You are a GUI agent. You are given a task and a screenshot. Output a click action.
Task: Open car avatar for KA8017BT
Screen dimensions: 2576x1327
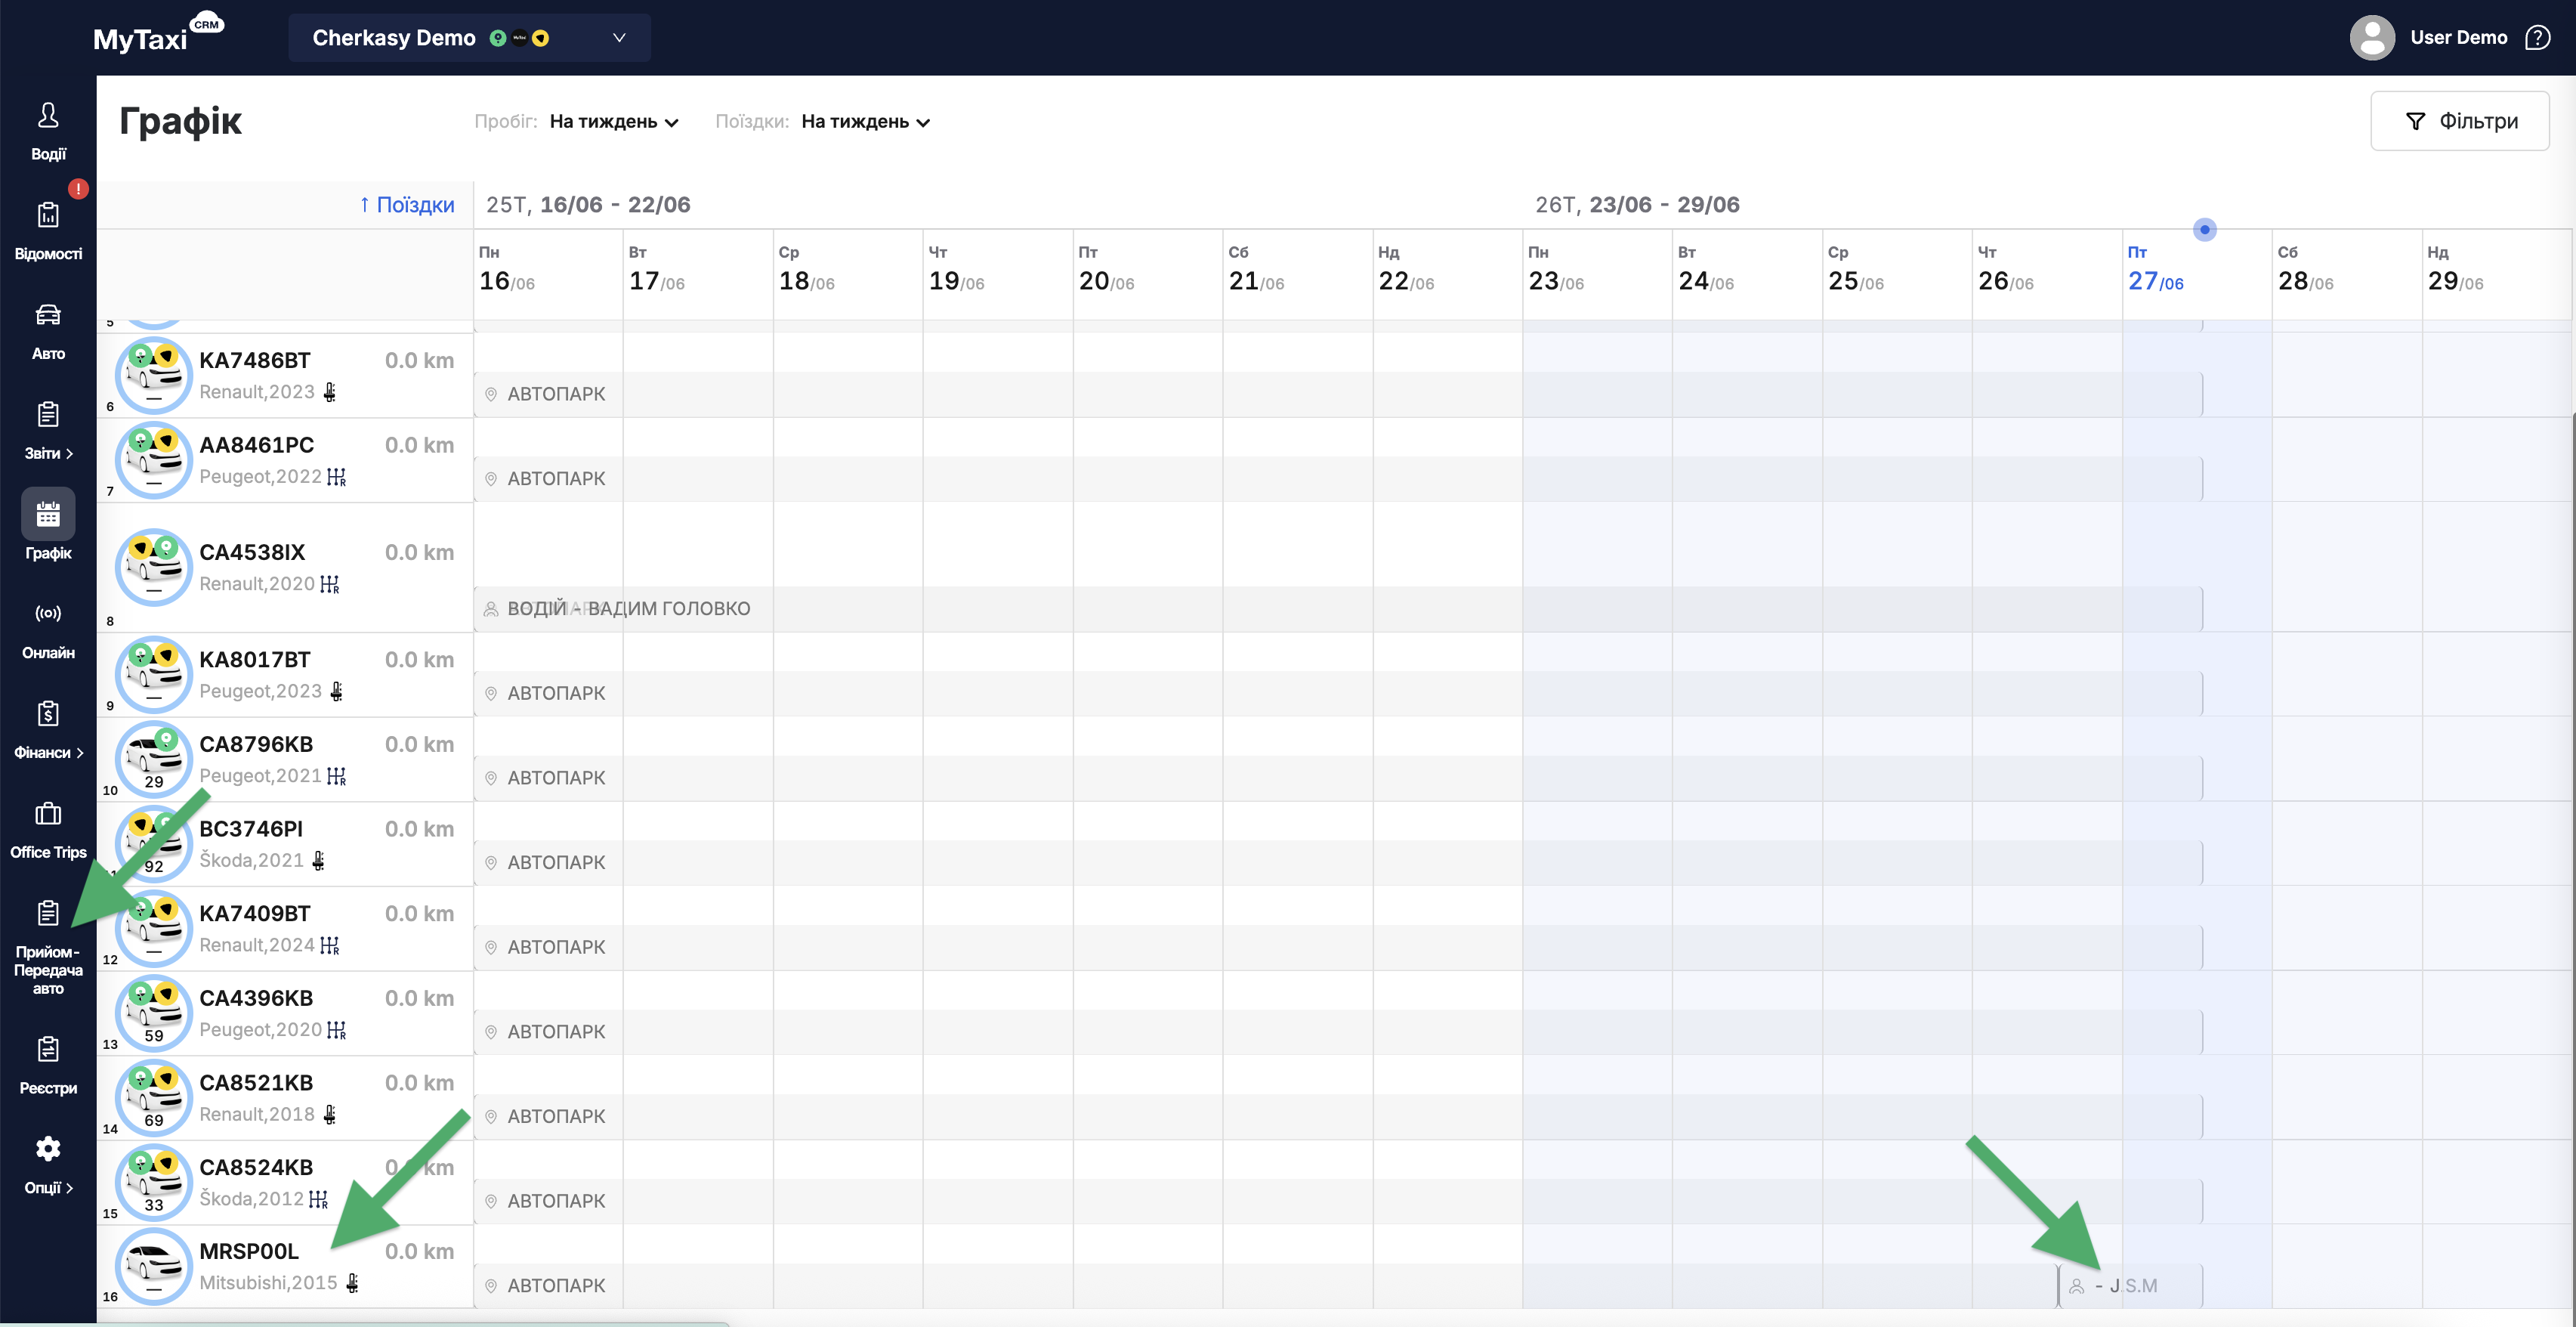[x=154, y=675]
